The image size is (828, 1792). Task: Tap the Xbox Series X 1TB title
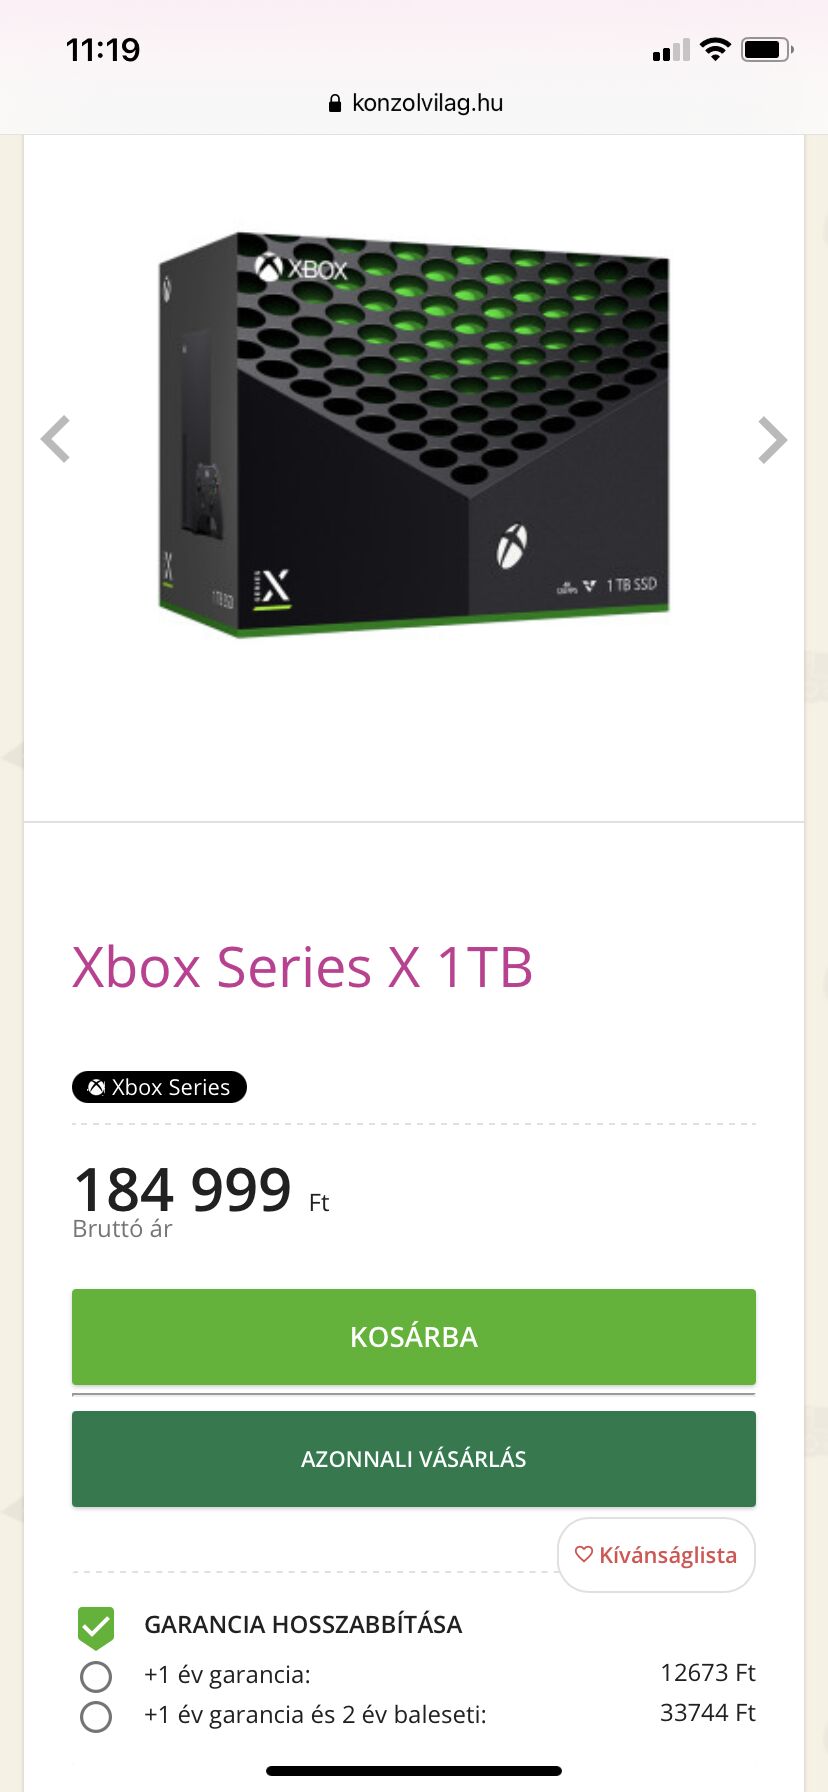point(302,967)
